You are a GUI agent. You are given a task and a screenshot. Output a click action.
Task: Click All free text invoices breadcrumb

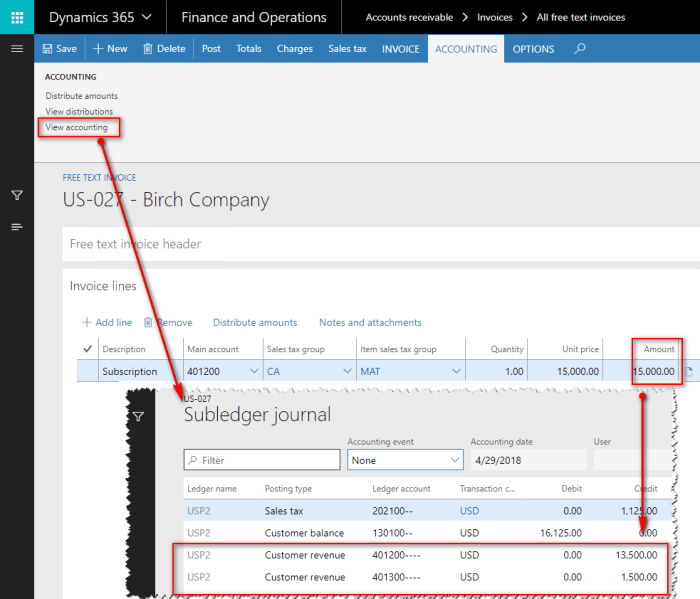tap(581, 17)
